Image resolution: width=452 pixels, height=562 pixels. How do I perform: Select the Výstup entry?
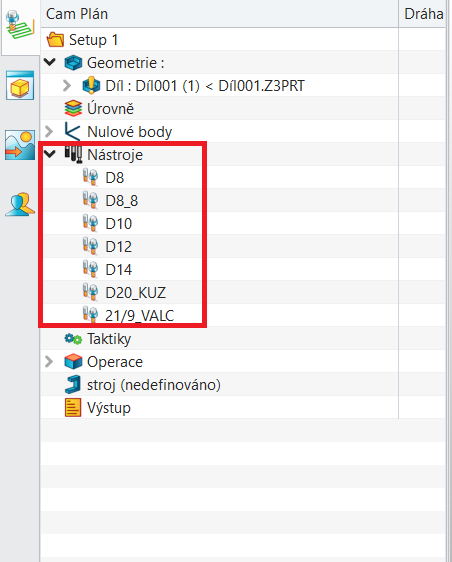point(109,408)
